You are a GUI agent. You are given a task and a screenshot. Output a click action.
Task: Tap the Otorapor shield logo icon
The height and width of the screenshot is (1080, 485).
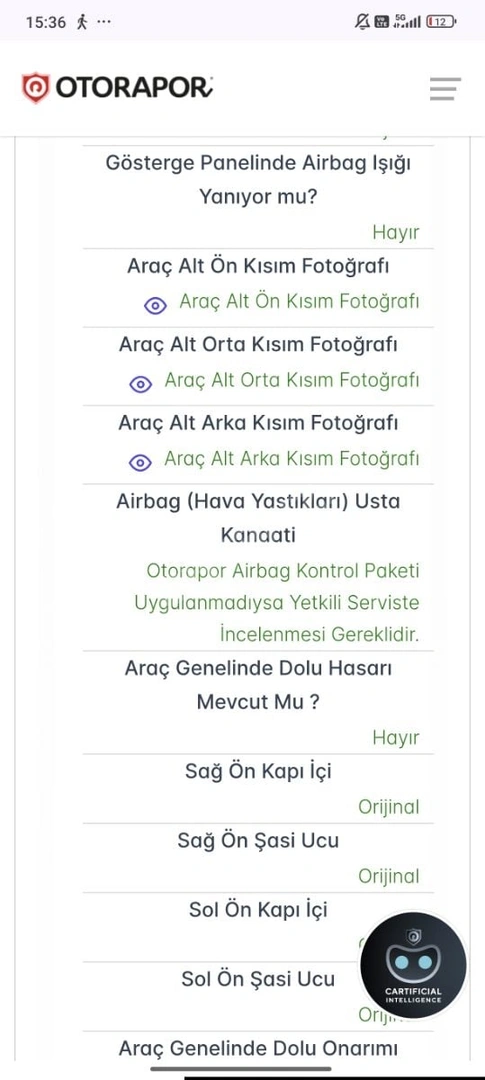point(36,87)
